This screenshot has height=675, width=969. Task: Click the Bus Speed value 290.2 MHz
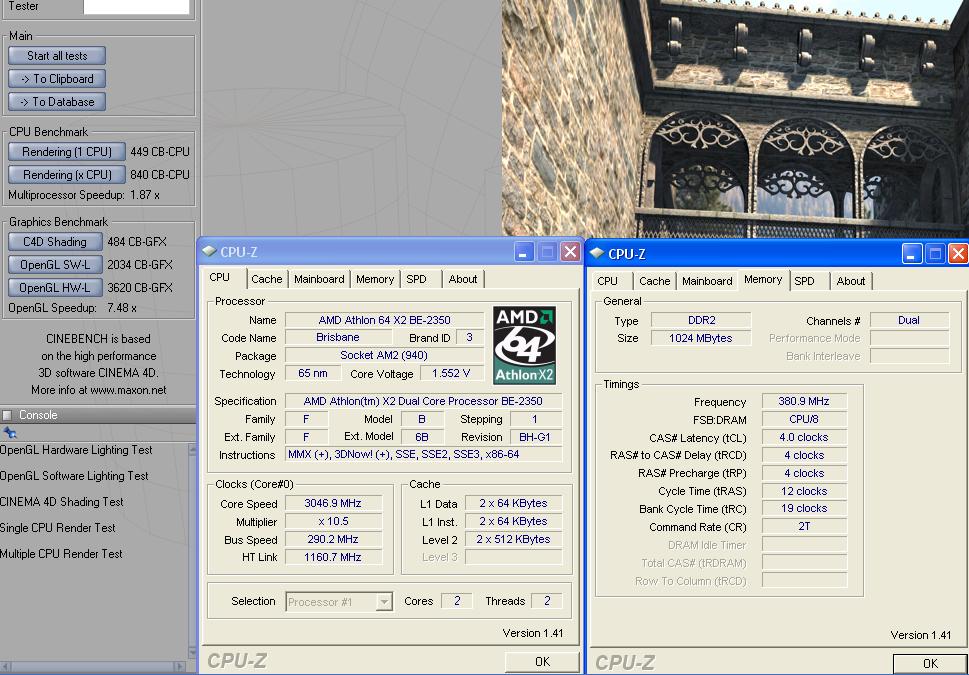[x=333, y=539]
